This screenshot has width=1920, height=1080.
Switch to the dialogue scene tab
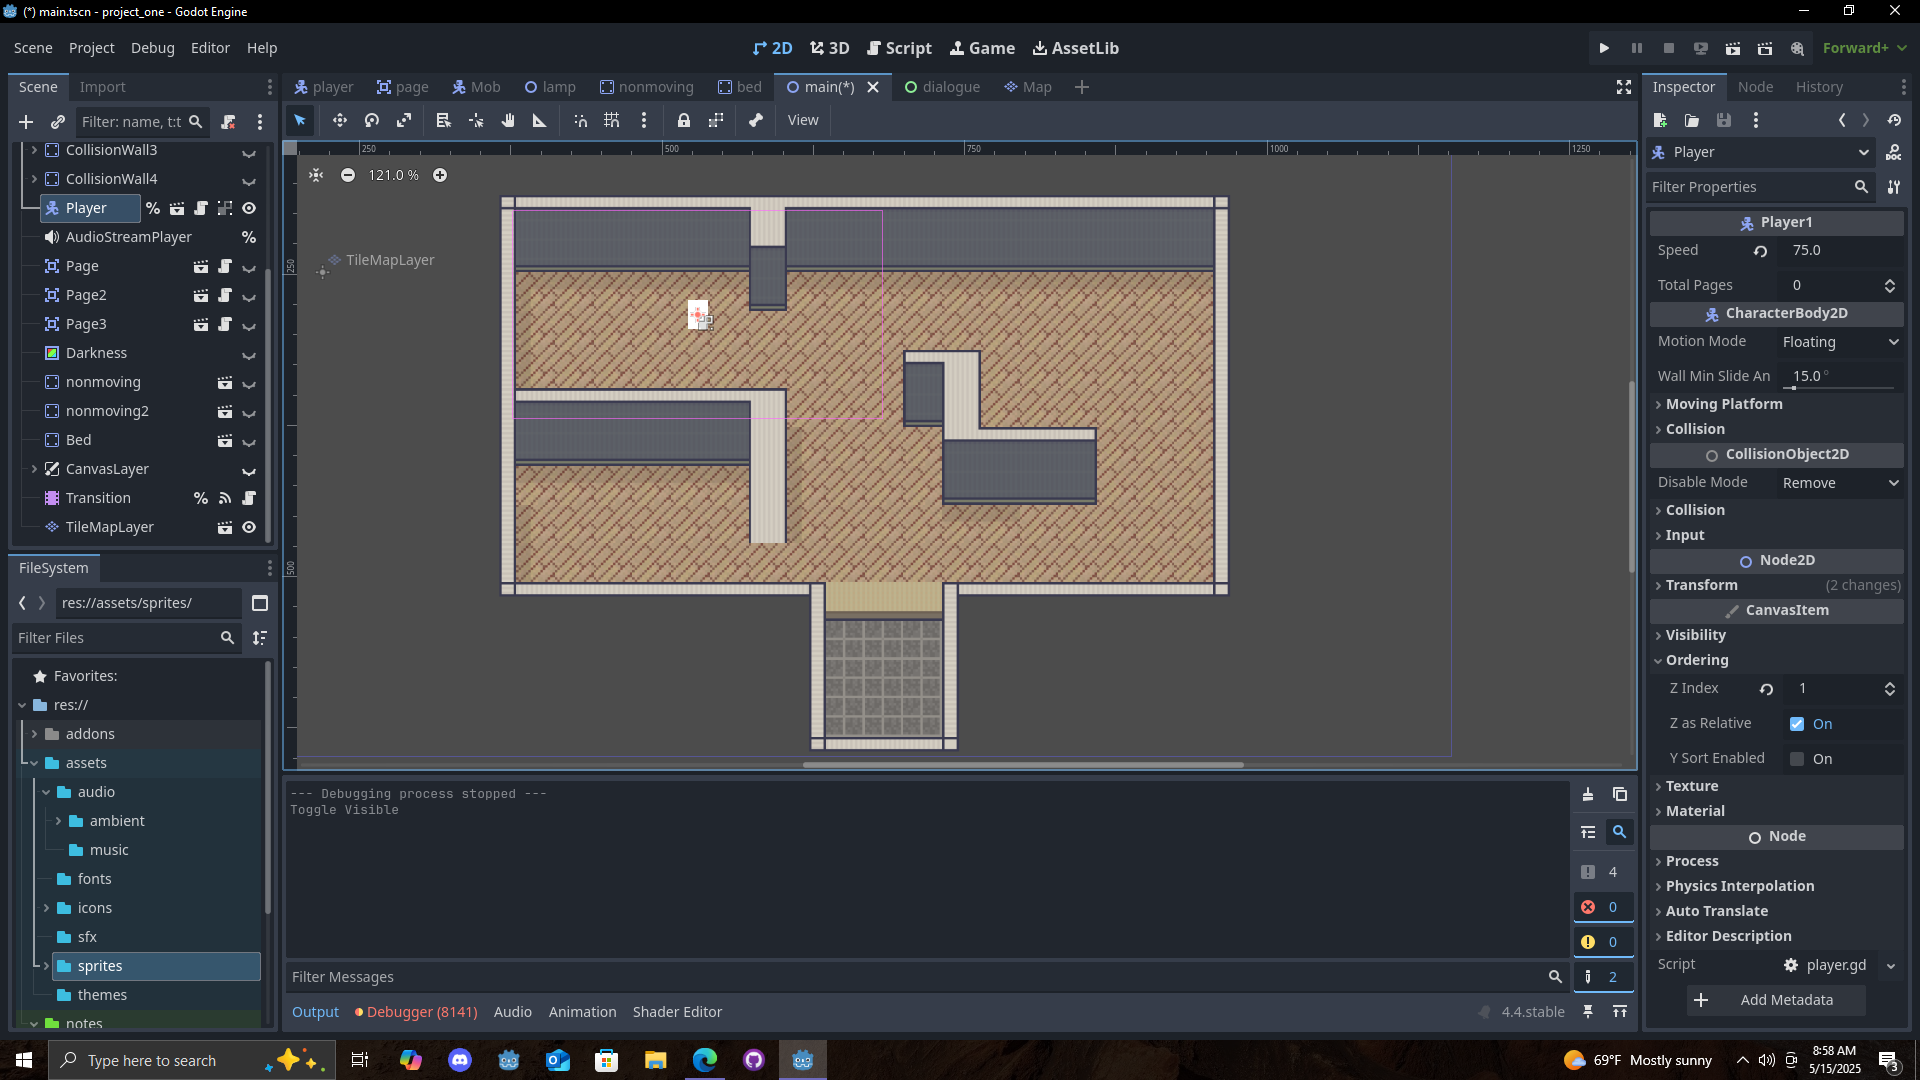pyautogui.click(x=942, y=87)
